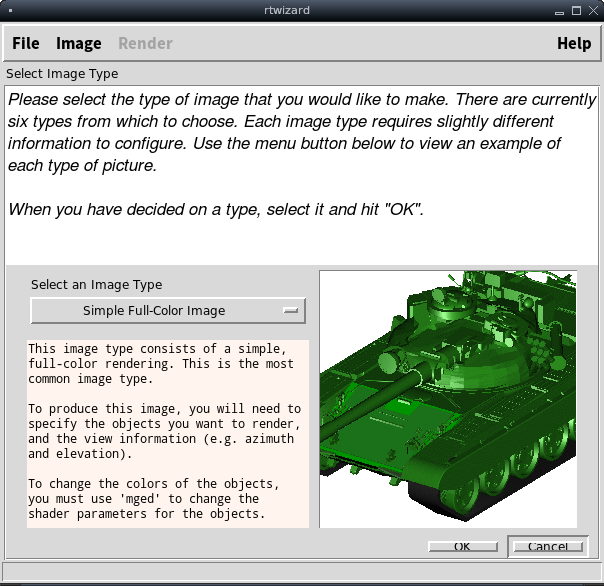The width and height of the screenshot is (604, 586).
Task: Open the disabled Render menu
Action: tap(145, 43)
